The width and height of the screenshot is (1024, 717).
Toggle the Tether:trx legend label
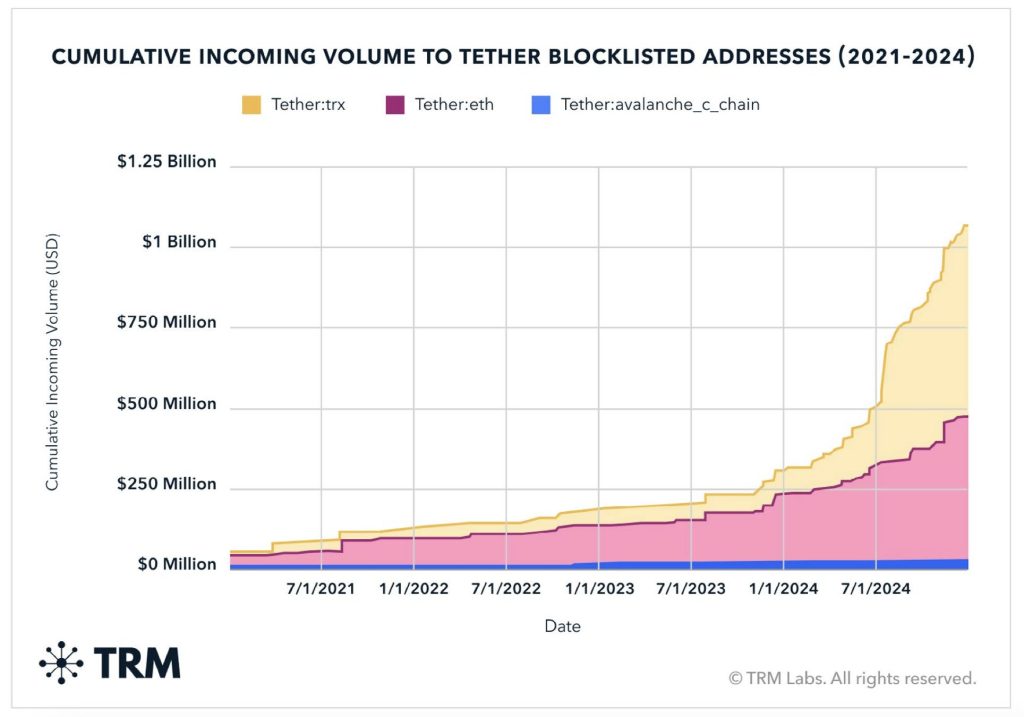coord(308,104)
